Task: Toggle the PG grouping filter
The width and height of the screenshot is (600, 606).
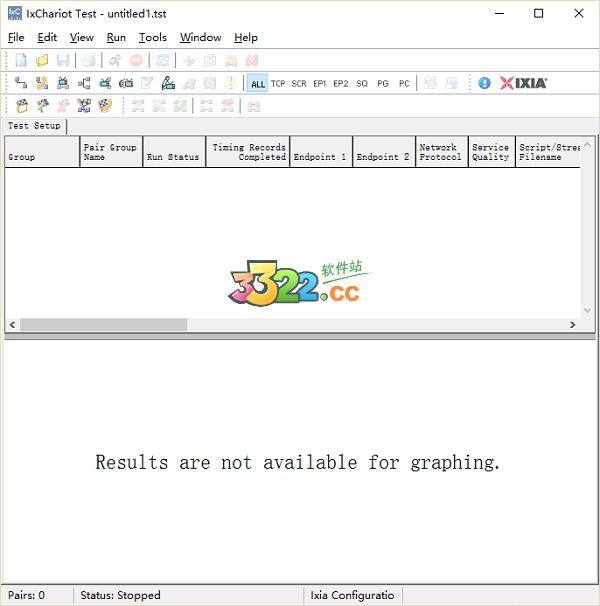Action: pyautogui.click(x=383, y=83)
